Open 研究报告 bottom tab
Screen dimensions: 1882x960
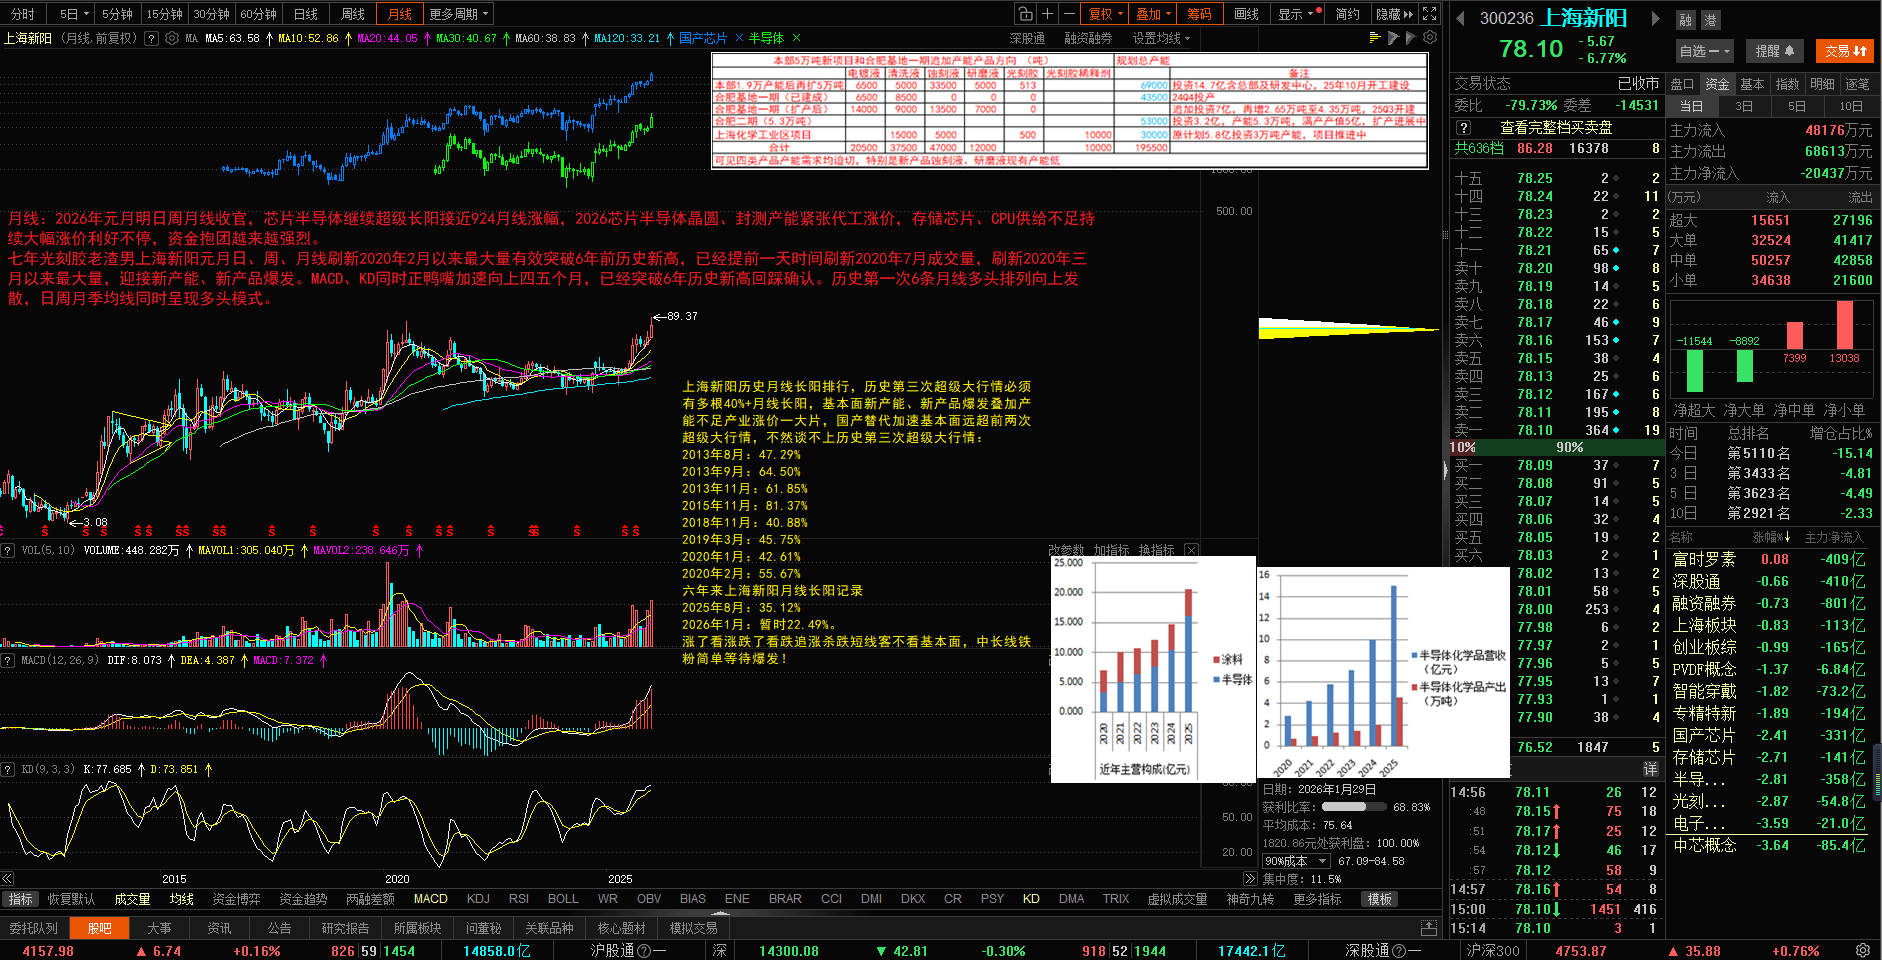pyautogui.click(x=346, y=928)
